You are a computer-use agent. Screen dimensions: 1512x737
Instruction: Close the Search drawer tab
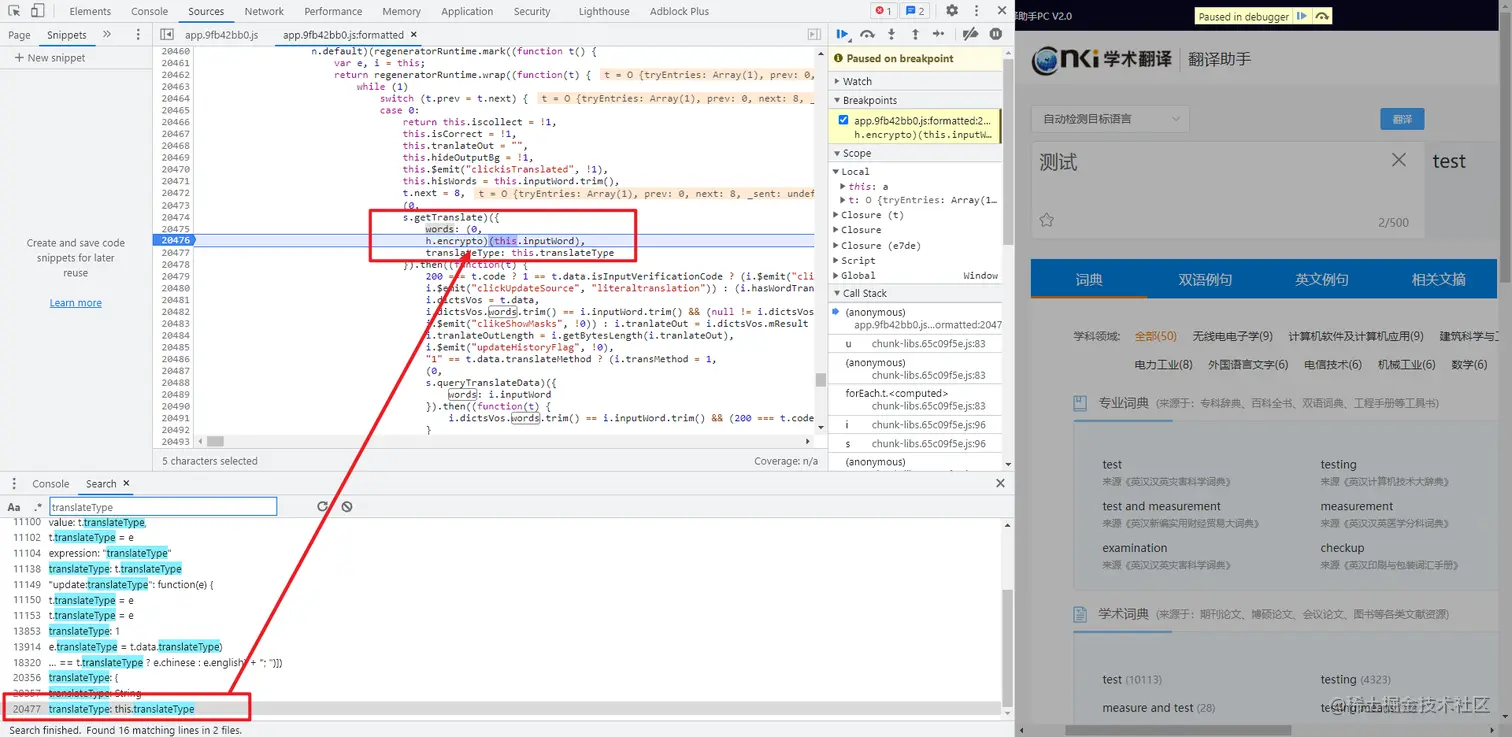point(126,484)
